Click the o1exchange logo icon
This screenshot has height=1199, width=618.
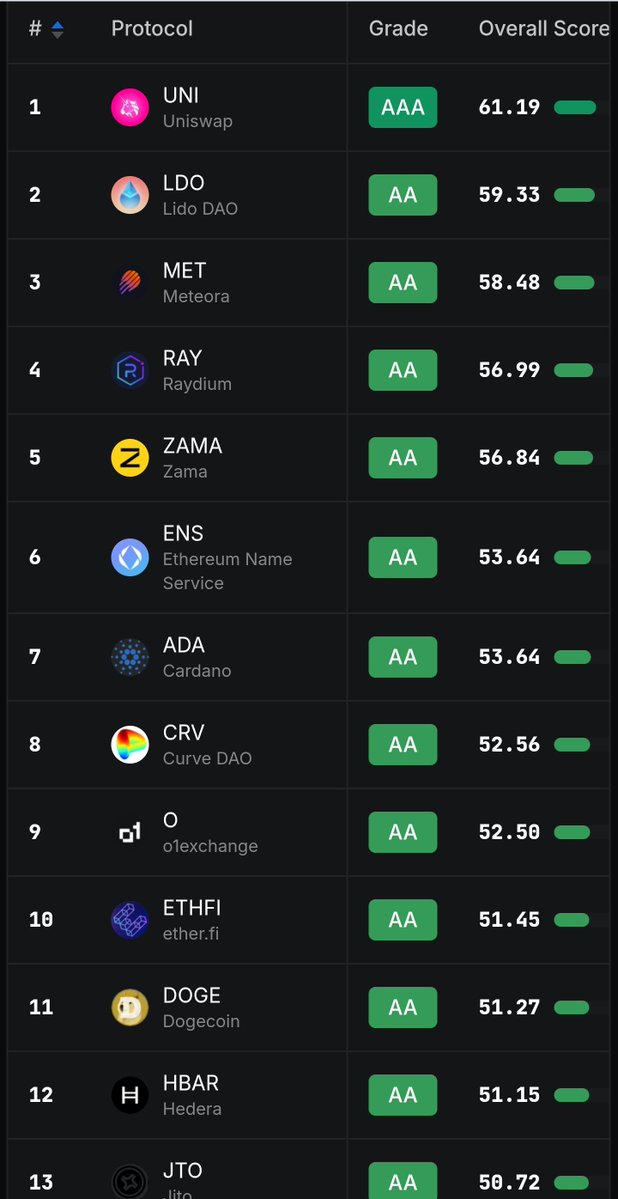coord(130,833)
